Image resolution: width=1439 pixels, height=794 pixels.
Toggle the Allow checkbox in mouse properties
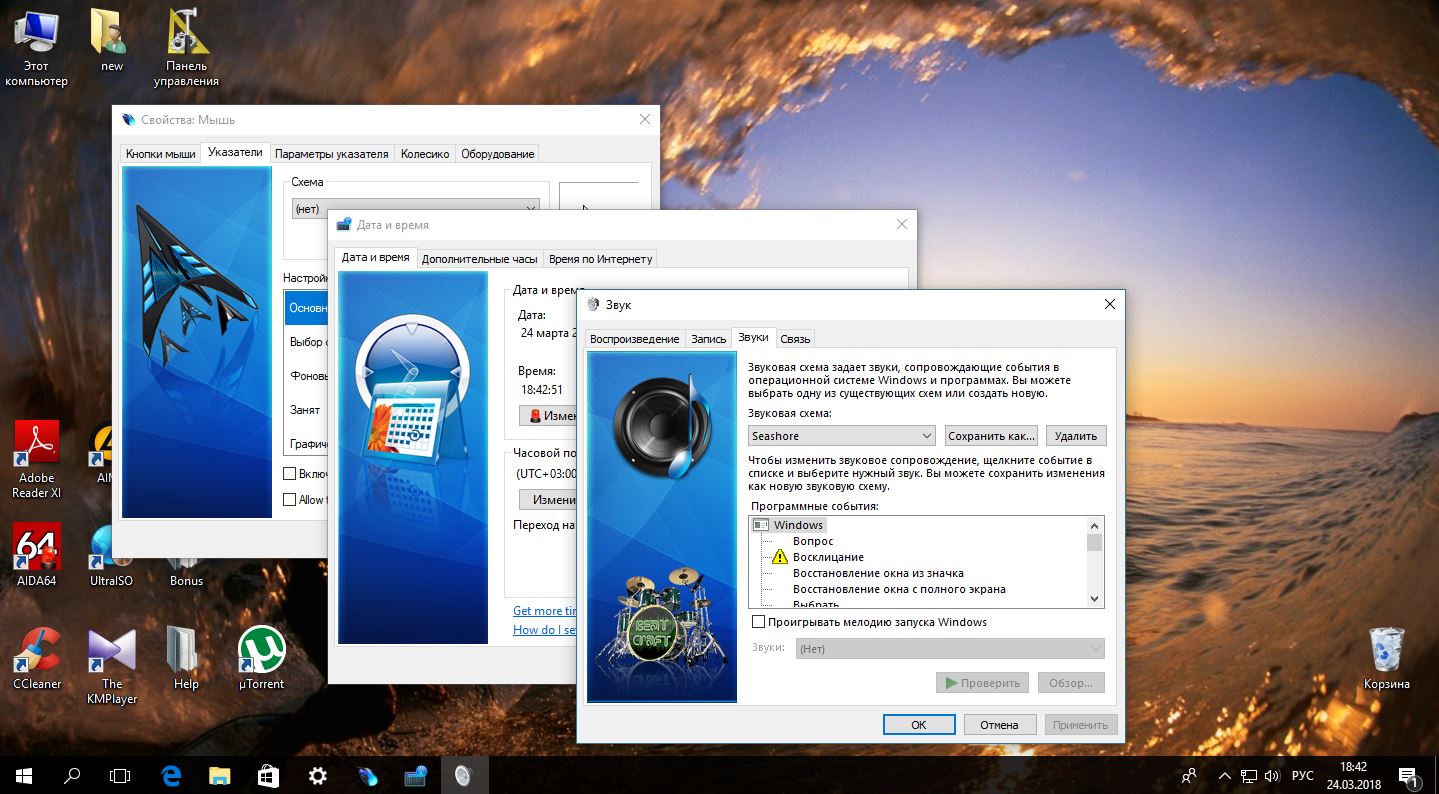(290, 499)
